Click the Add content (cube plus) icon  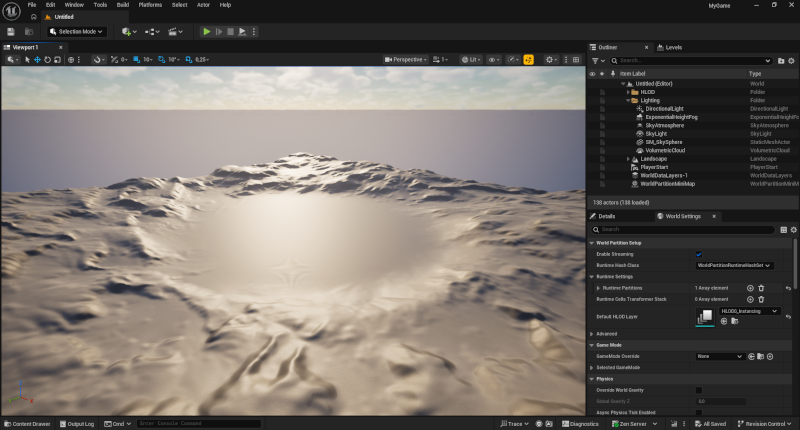(x=127, y=32)
